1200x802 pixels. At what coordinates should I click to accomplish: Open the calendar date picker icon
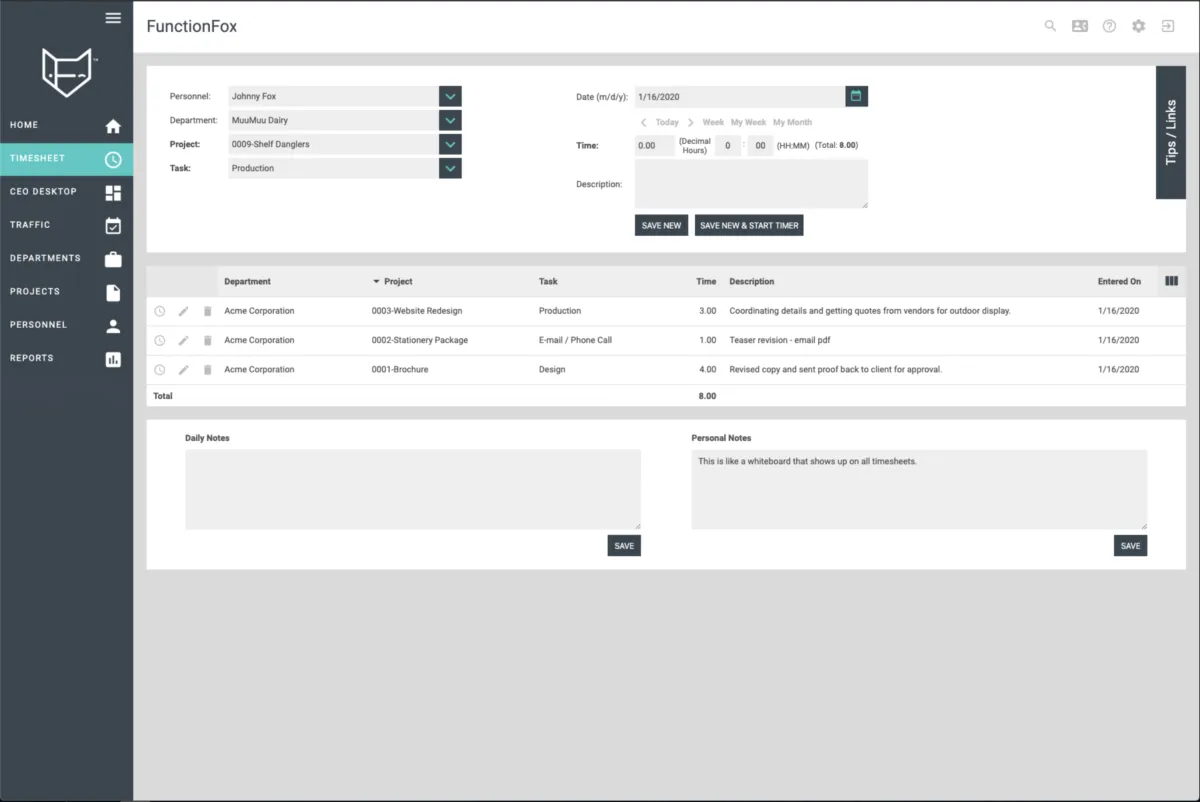(856, 96)
